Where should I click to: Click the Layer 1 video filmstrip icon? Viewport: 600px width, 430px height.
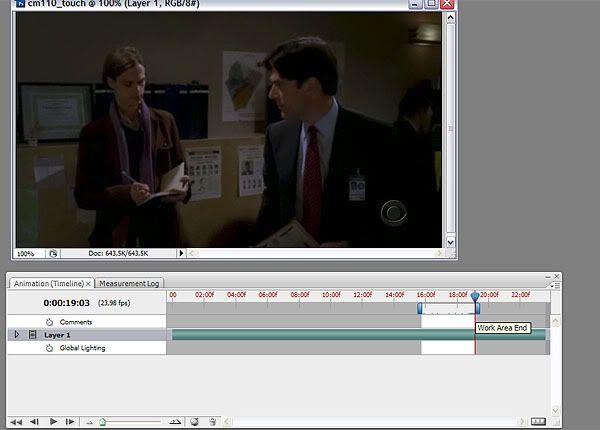[x=33, y=335]
